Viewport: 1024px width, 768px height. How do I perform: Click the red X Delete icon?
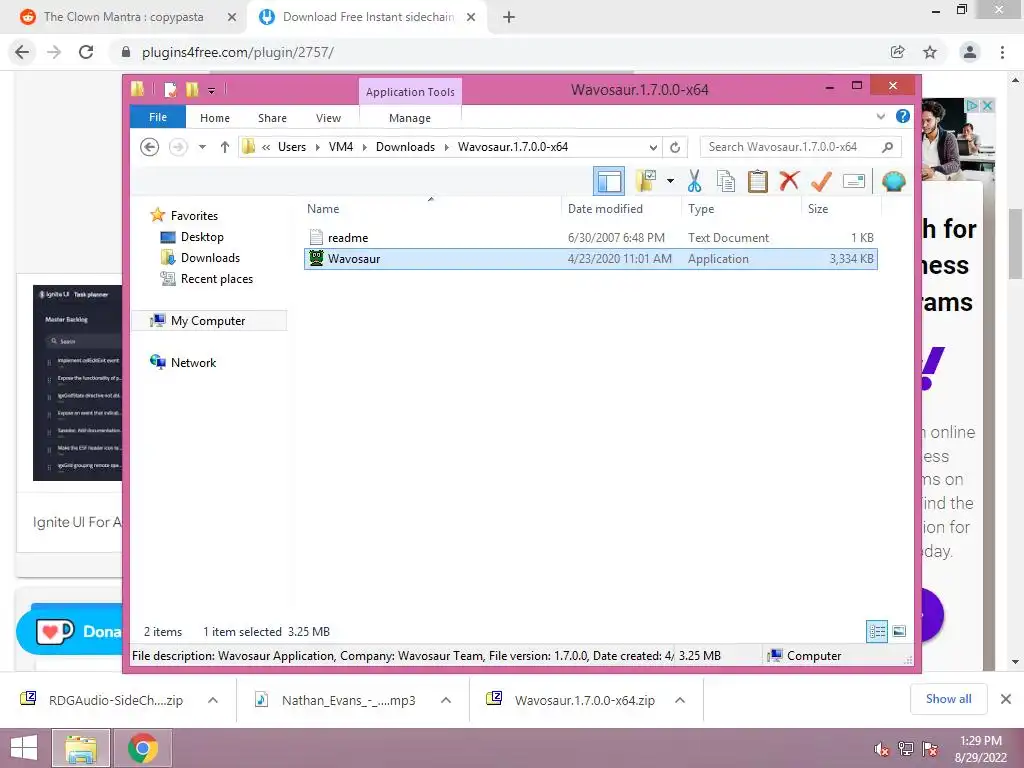789,180
